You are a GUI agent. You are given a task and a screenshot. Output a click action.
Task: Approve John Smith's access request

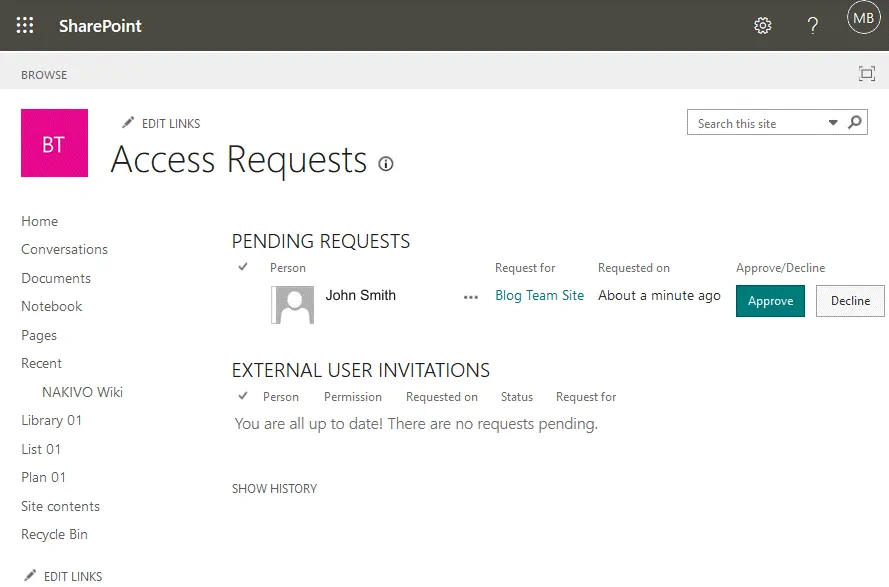770,301
